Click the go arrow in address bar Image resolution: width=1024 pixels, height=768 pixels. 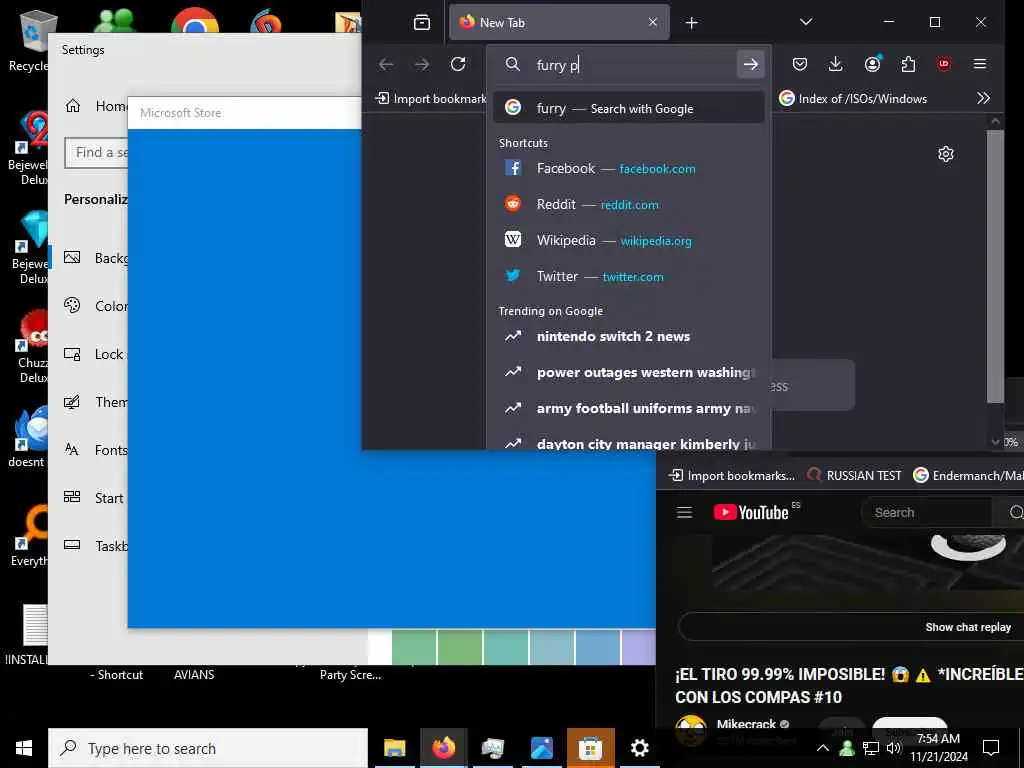(750, 64)
